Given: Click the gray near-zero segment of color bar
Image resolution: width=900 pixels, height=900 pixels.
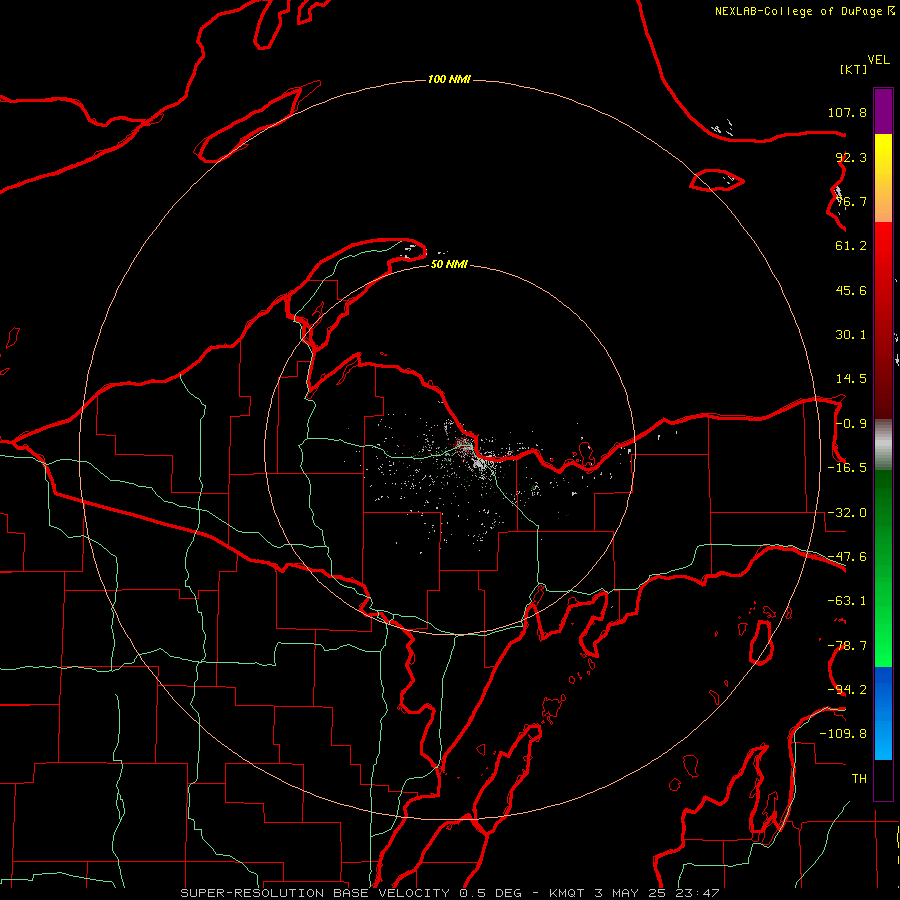Looking at the screenshot, I should [883, 444].
